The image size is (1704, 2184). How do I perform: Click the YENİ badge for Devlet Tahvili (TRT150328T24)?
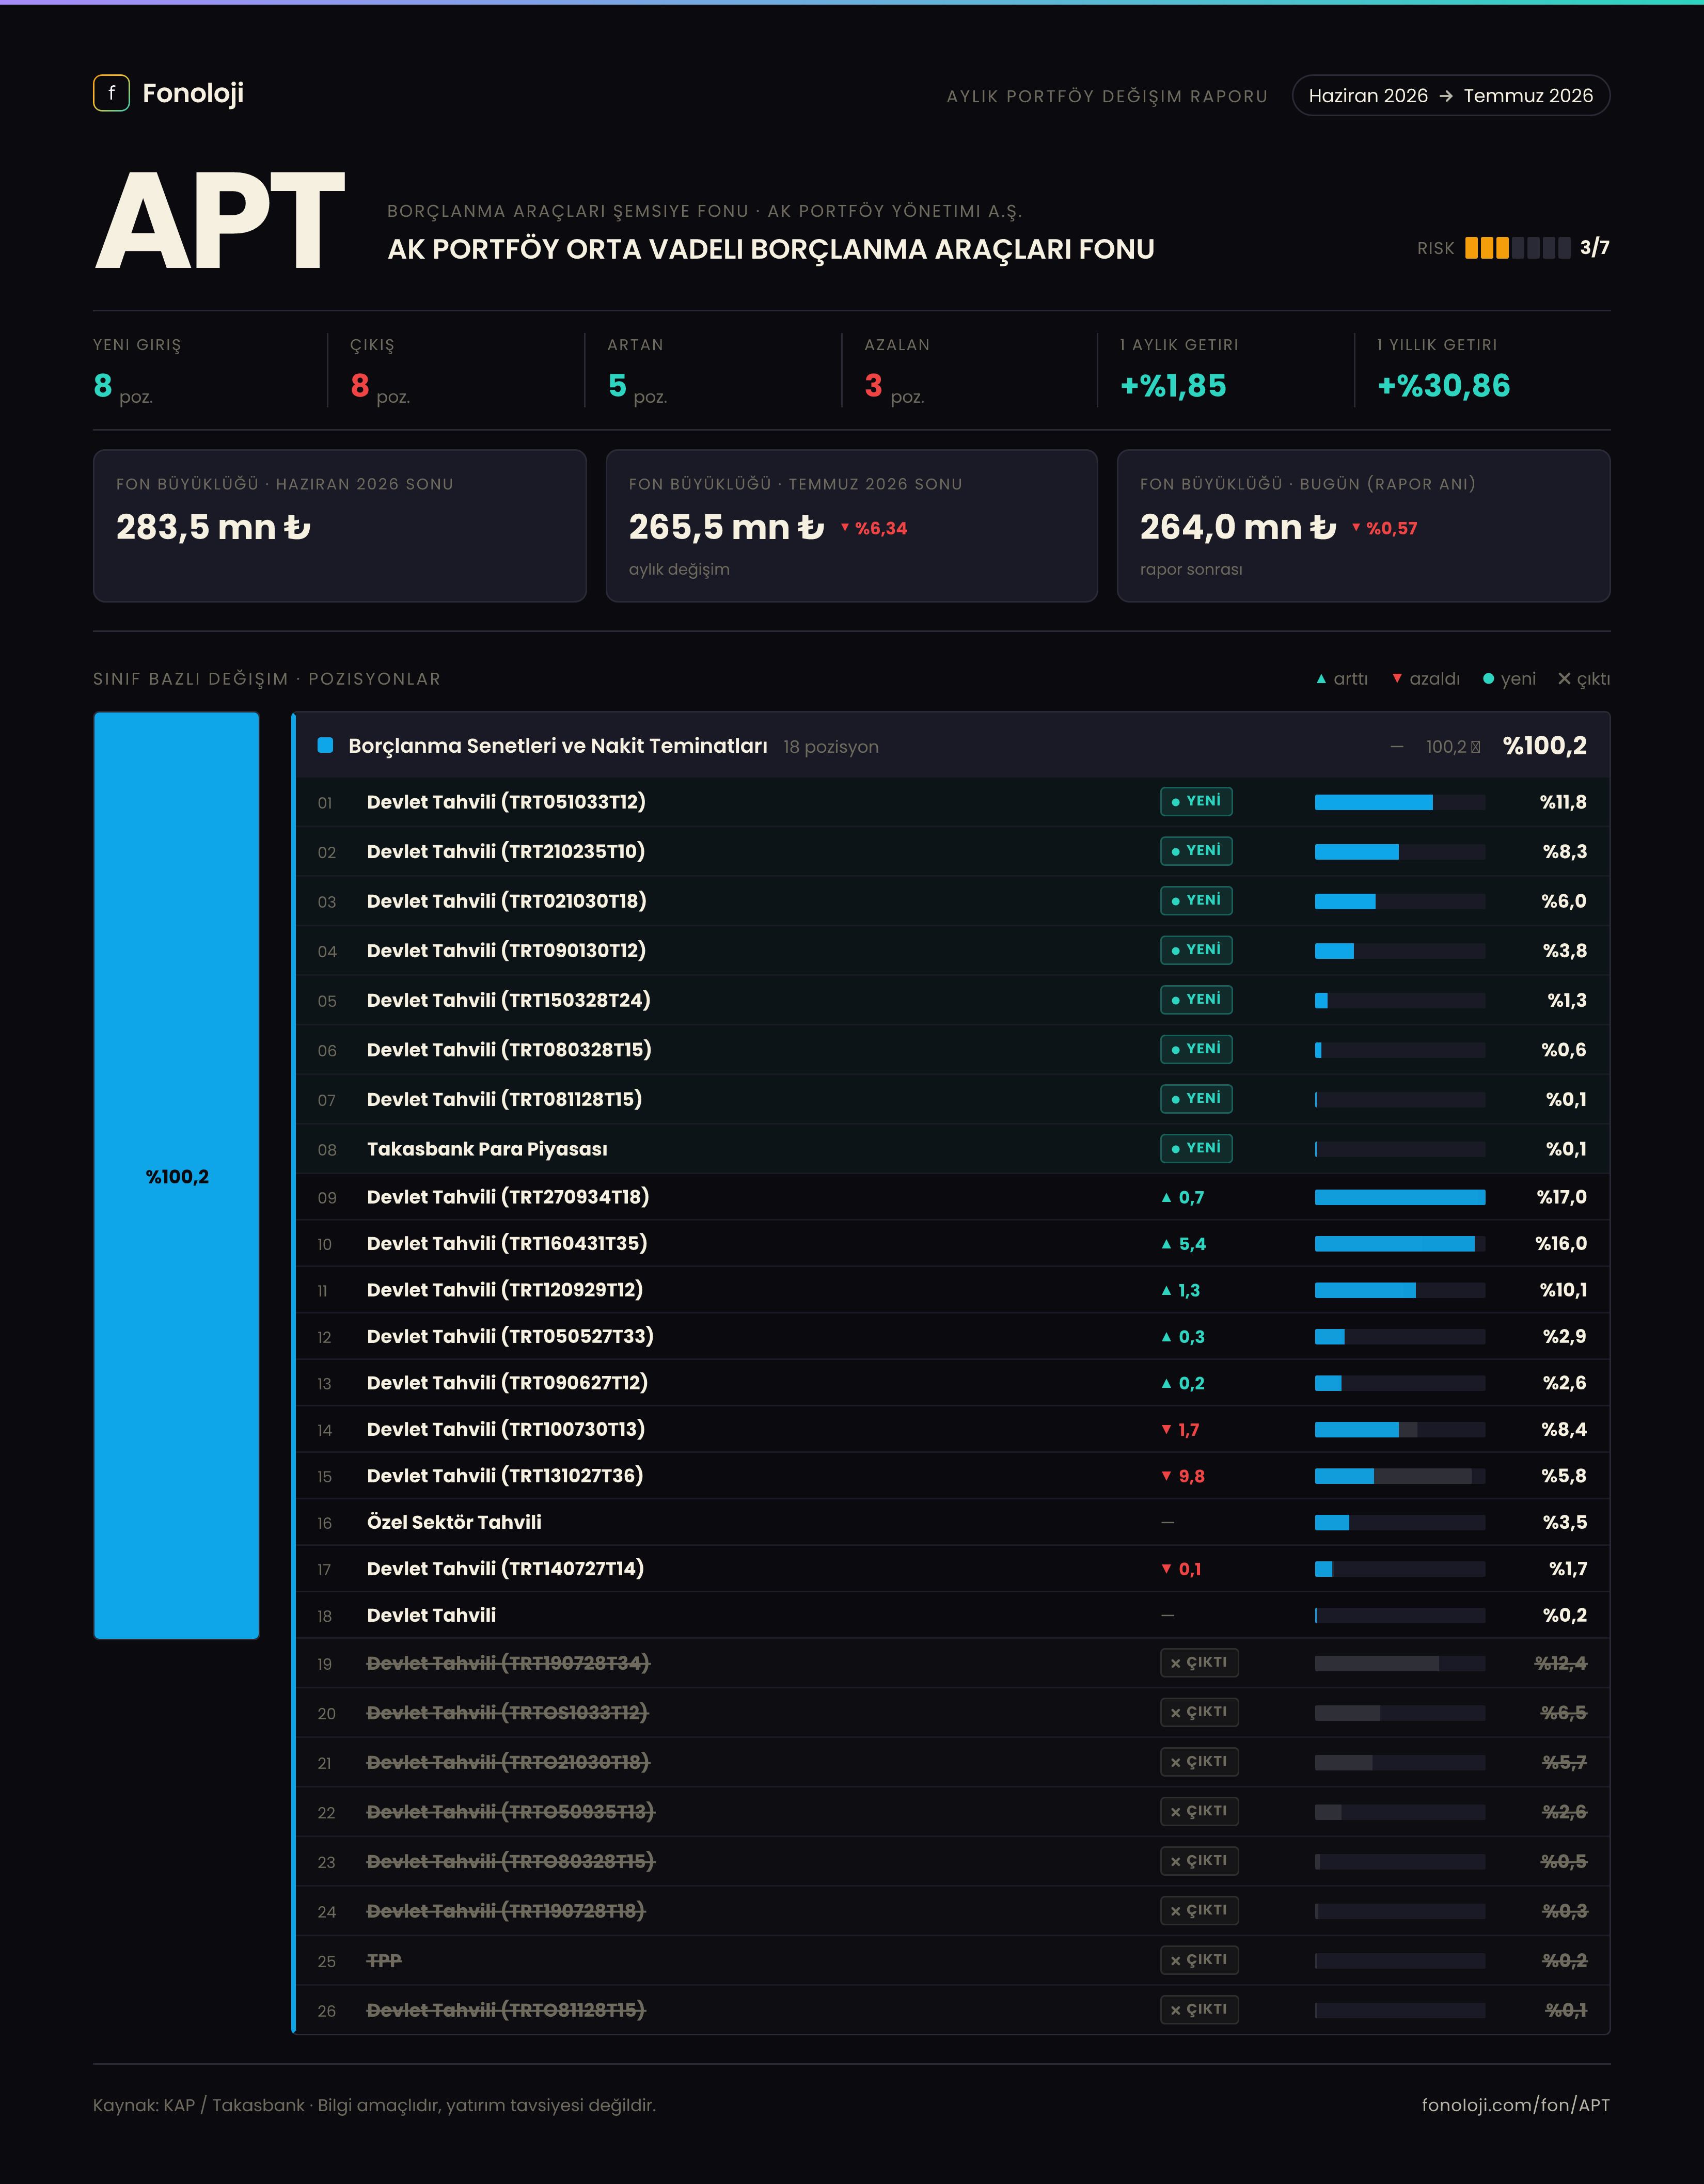[x=1196, y=1000]
